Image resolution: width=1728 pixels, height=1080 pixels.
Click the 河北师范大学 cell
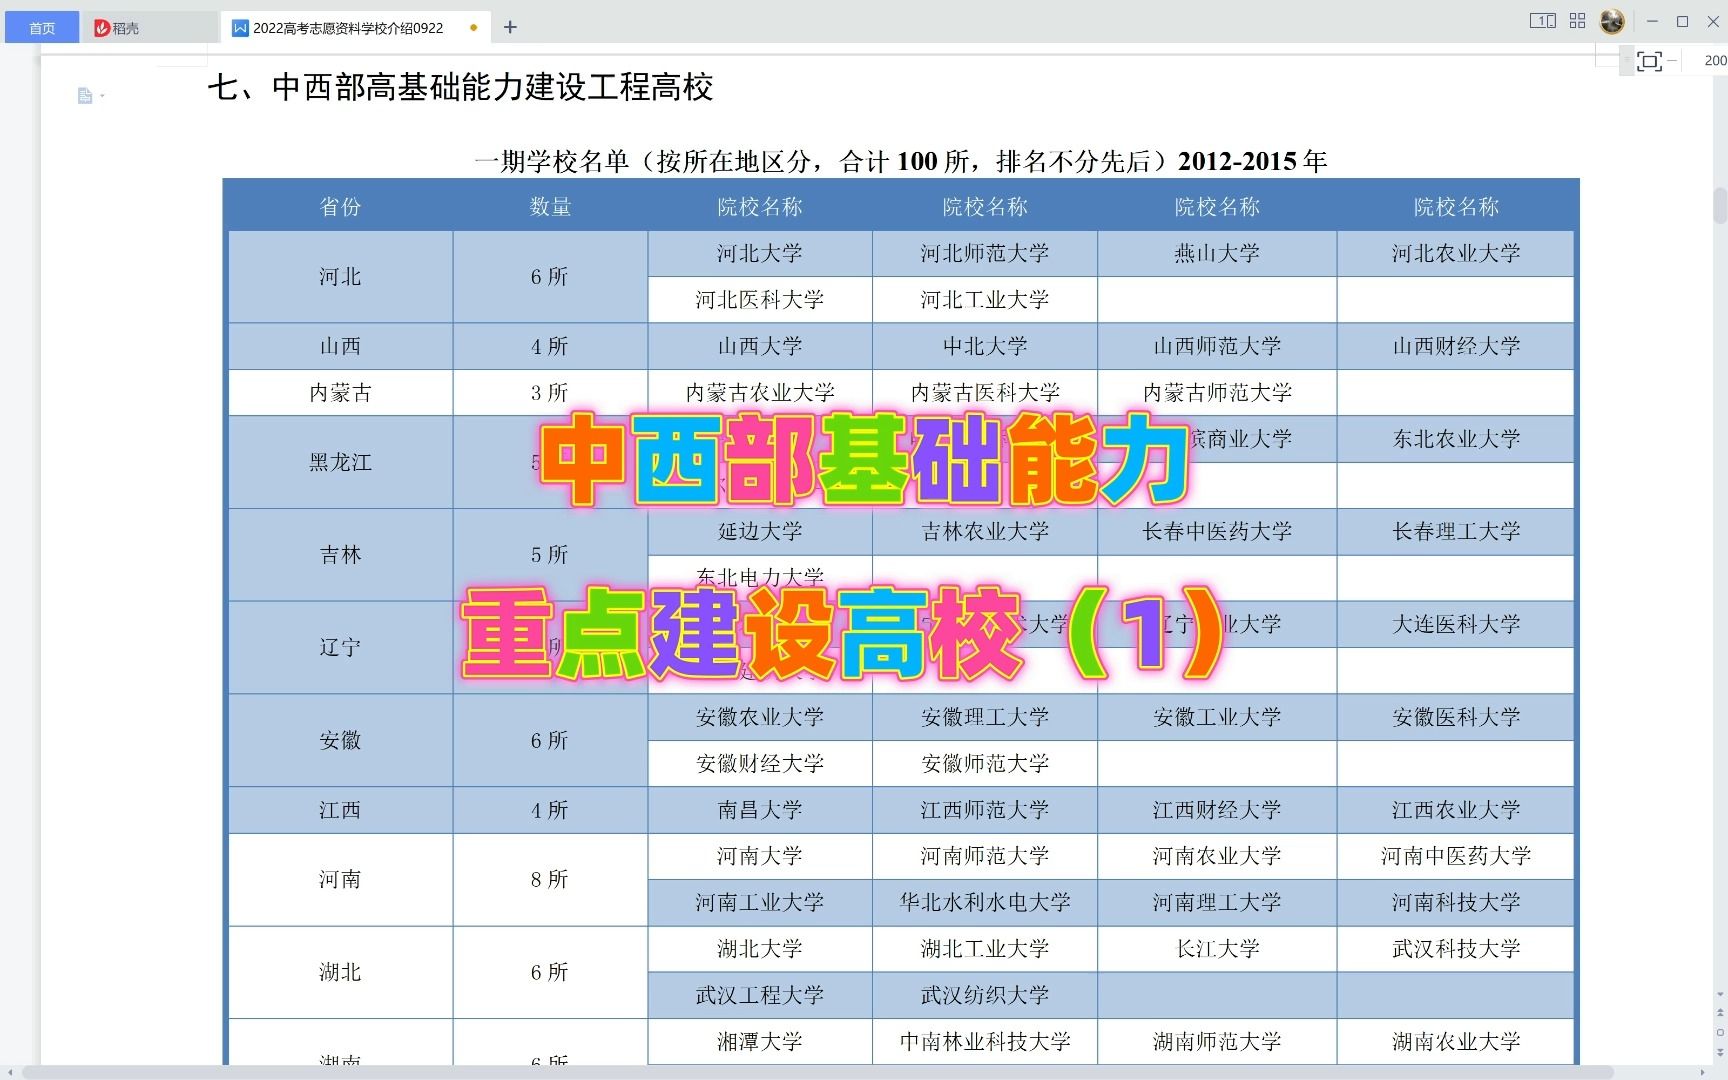985,254
